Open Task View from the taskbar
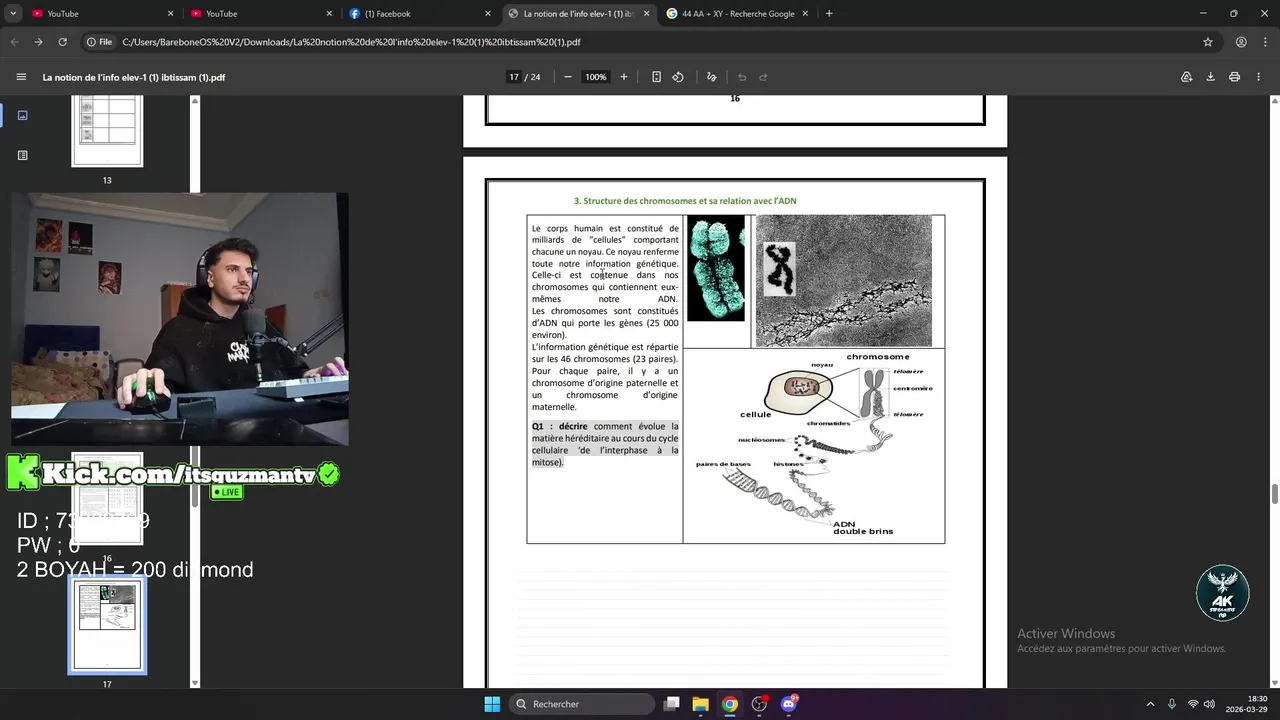Screen dimensions: 1280x720 (672, 704)
